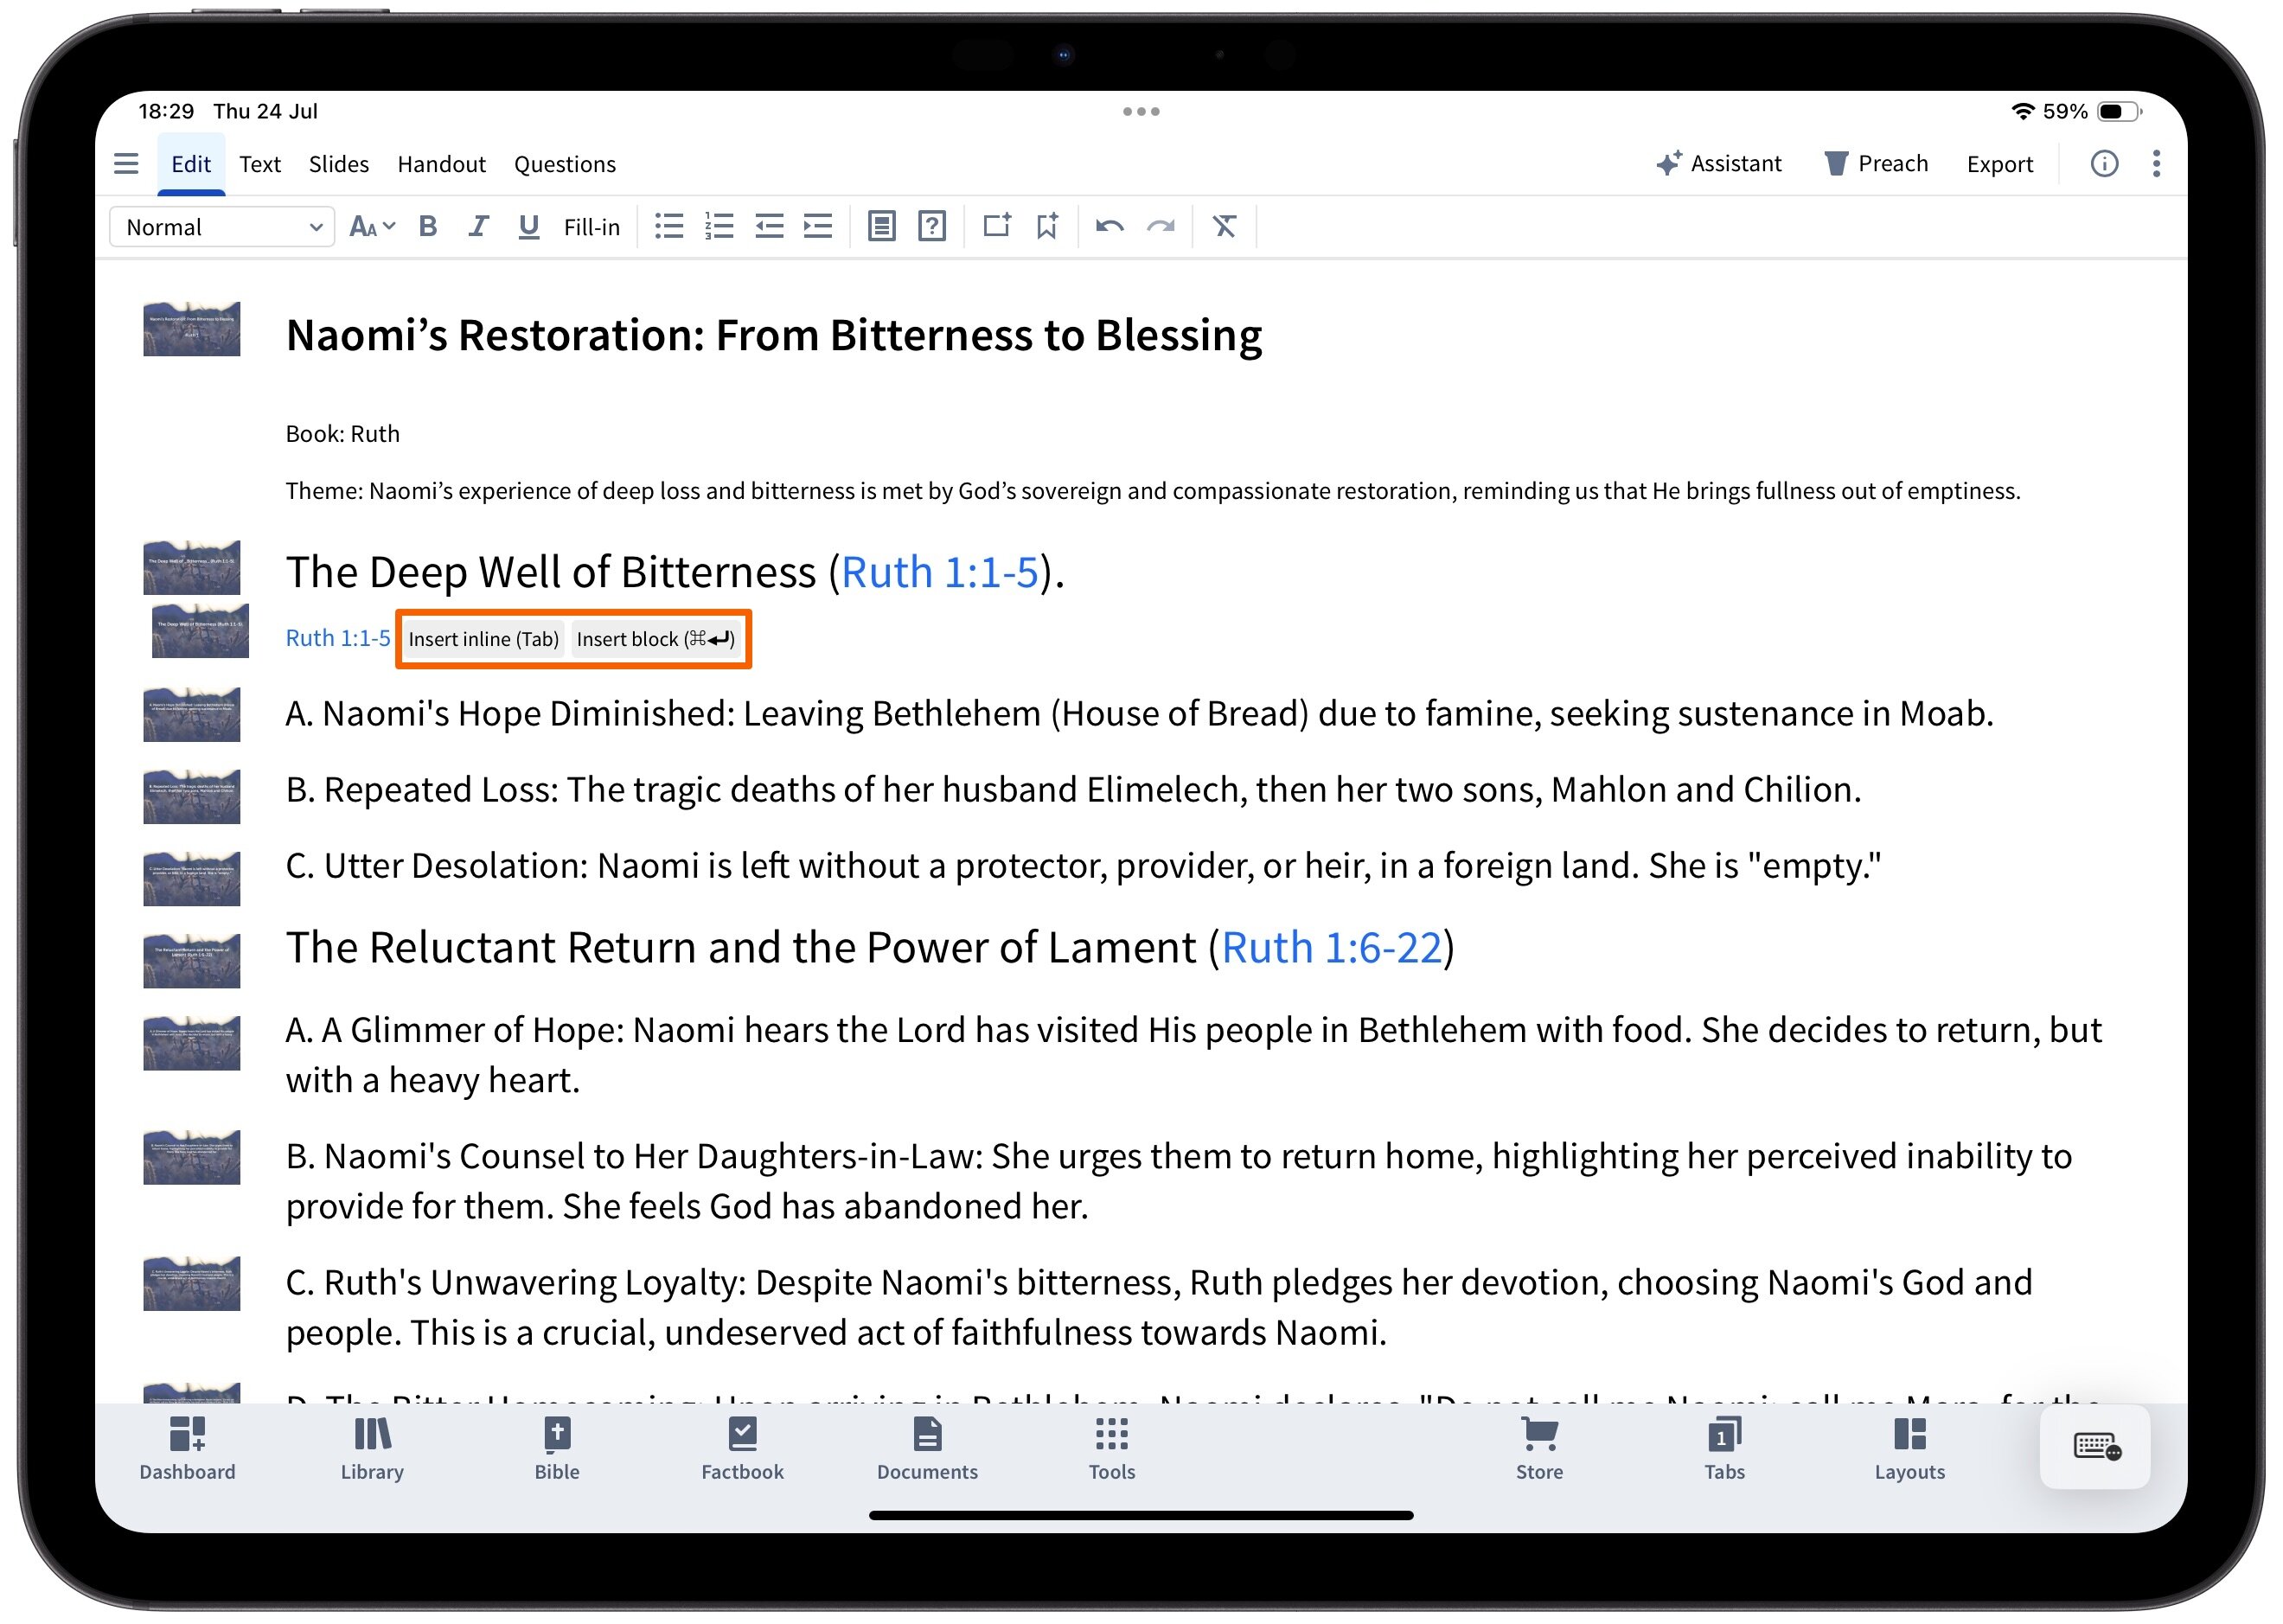2283x1624 pixels.
Task: Toggle underline formatting
Action: click(529, 227)
